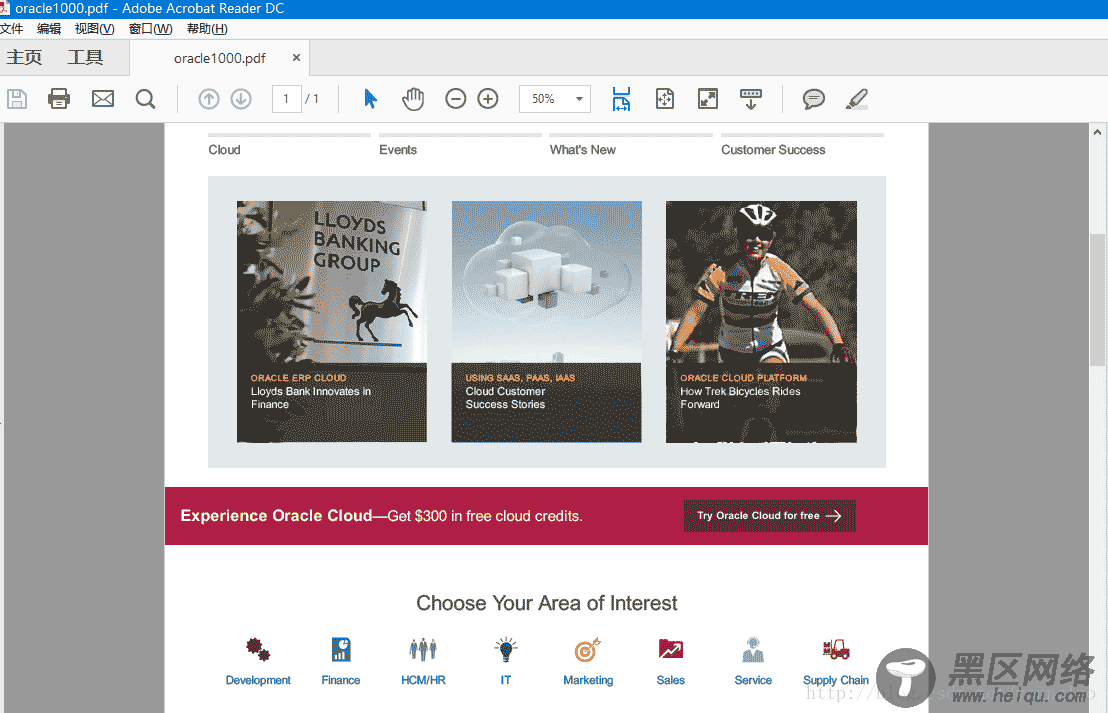Activate the Selection arrow tool
The height and width of the screenshot is (713, 1108).
[370, 99]
